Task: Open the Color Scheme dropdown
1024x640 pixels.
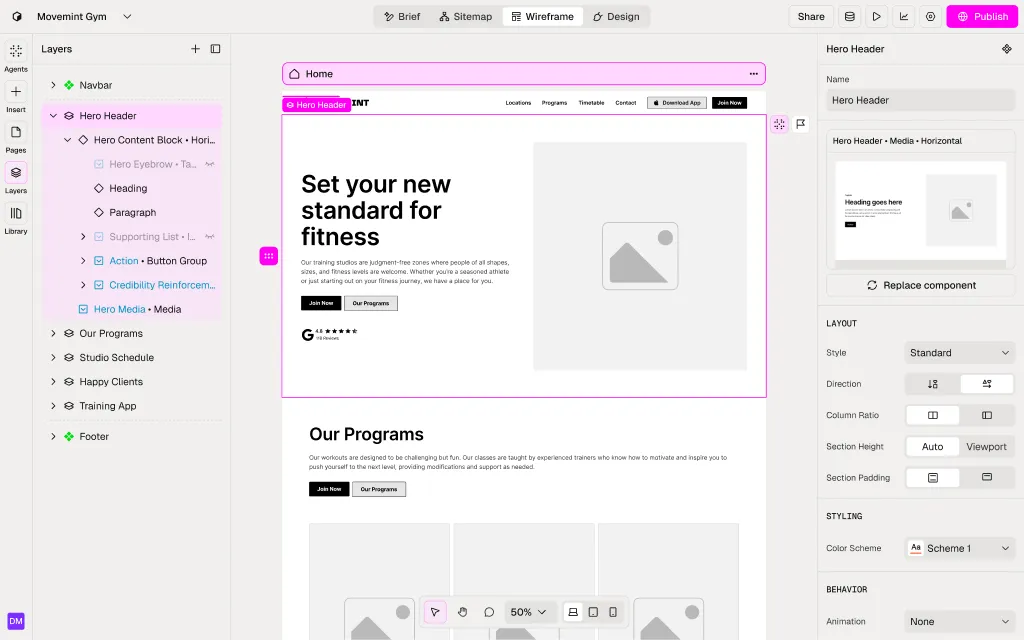Action: pos(959,548)
